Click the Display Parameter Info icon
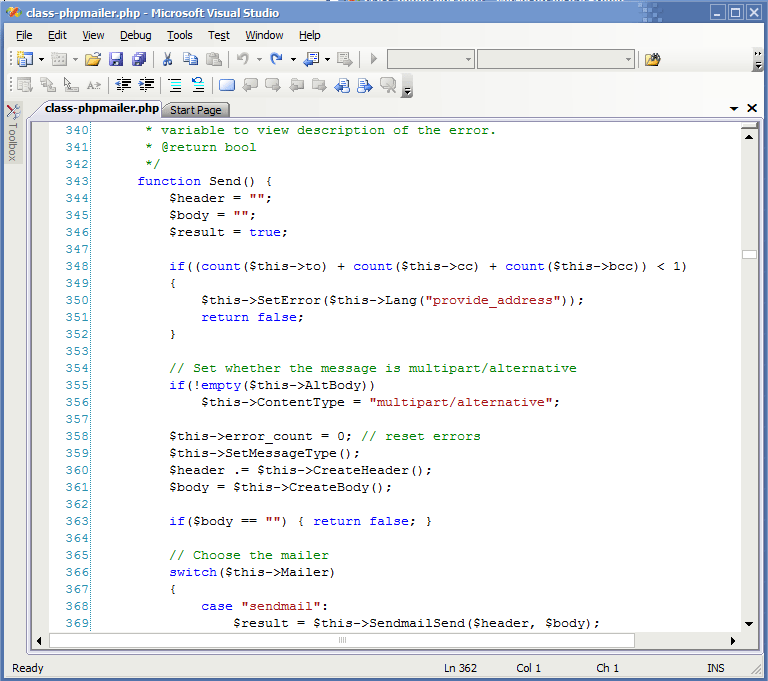 pos(48,85)
